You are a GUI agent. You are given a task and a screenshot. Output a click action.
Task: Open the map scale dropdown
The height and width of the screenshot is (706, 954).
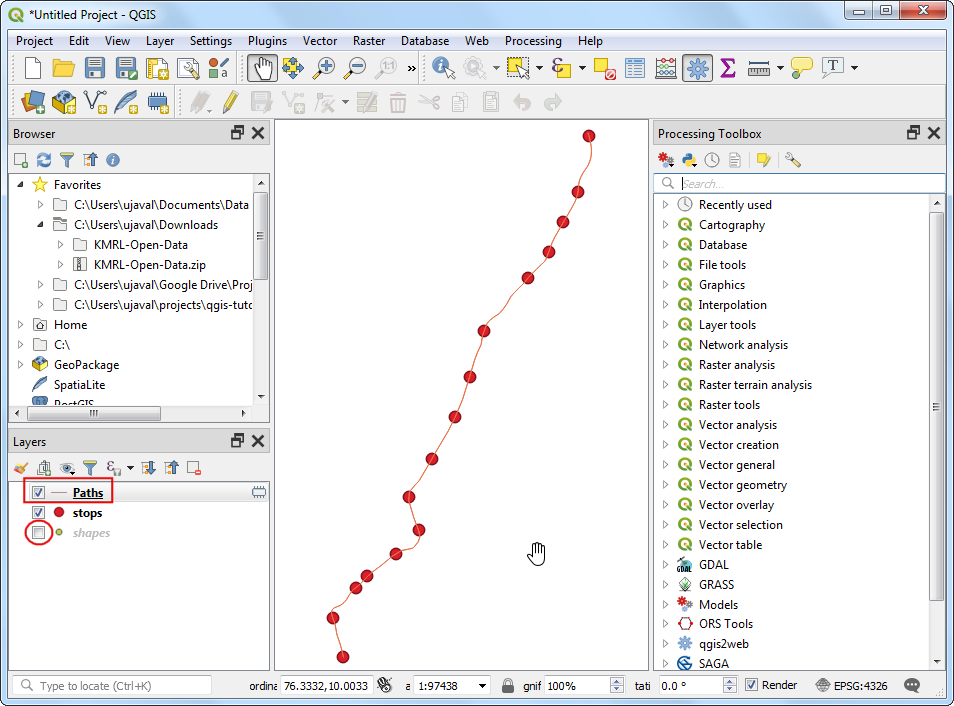point(483,686)
